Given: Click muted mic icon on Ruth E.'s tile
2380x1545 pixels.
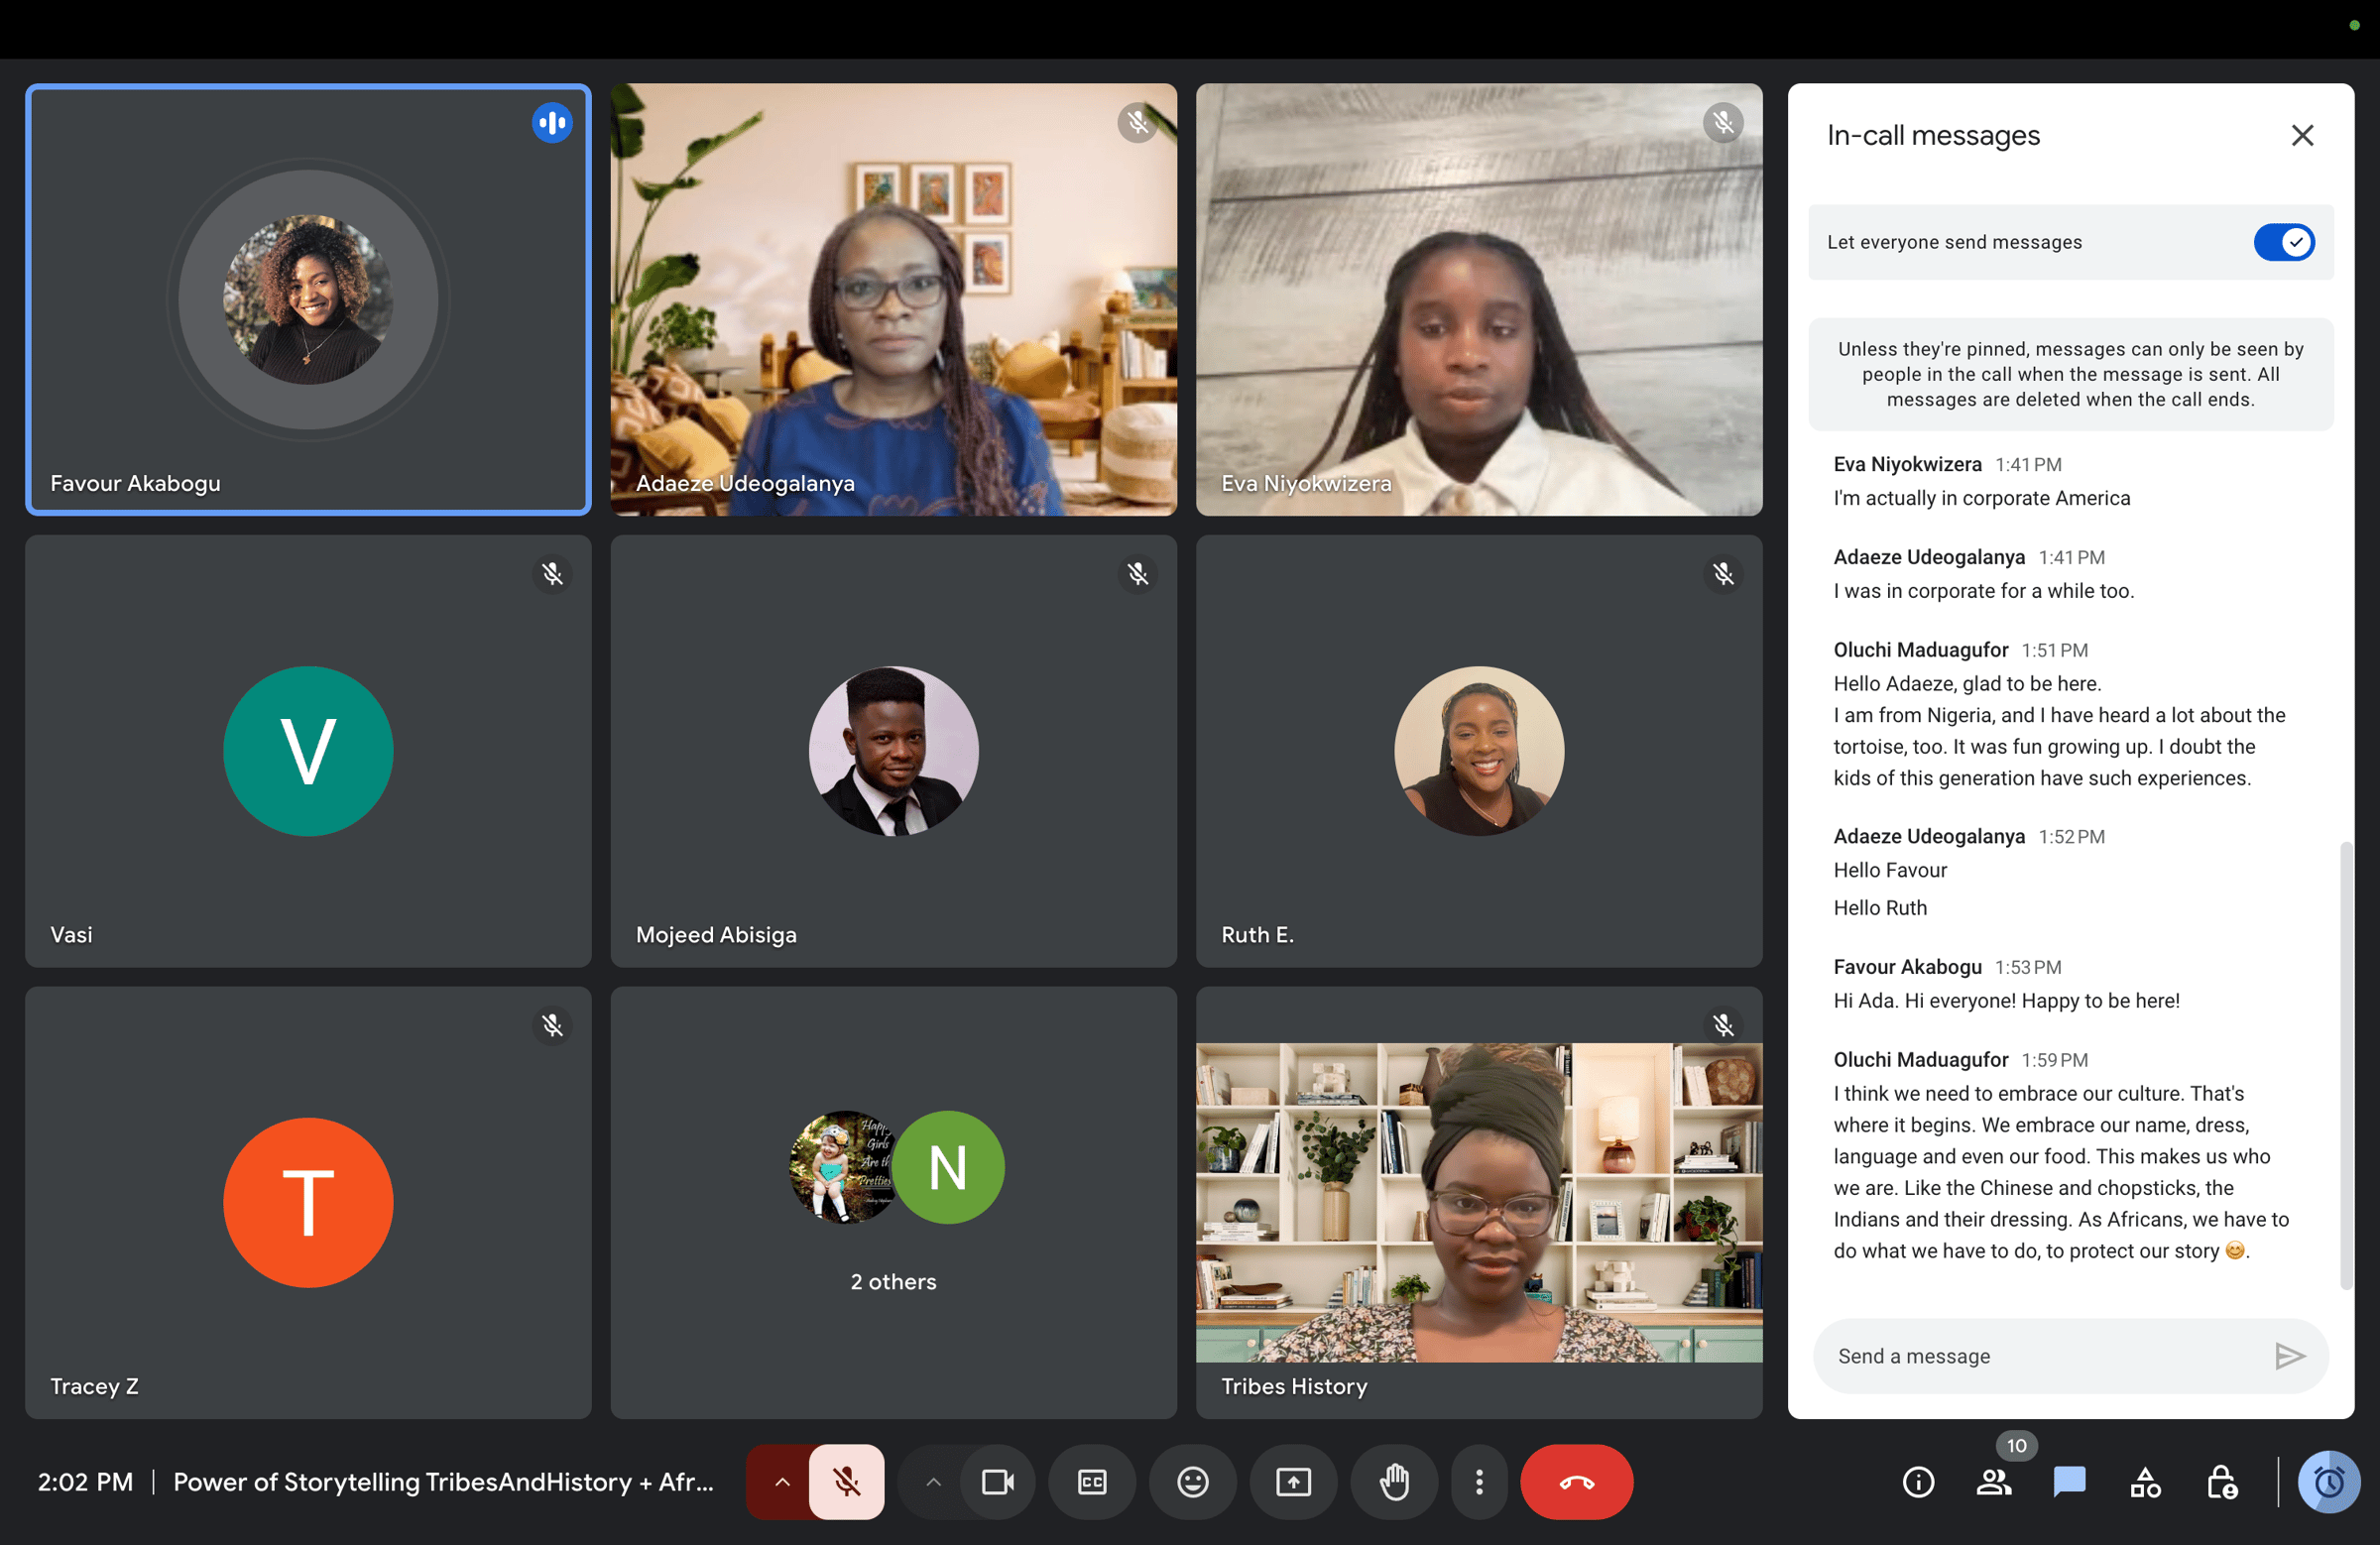Looking at the screenshot, I should [1723, 574].
